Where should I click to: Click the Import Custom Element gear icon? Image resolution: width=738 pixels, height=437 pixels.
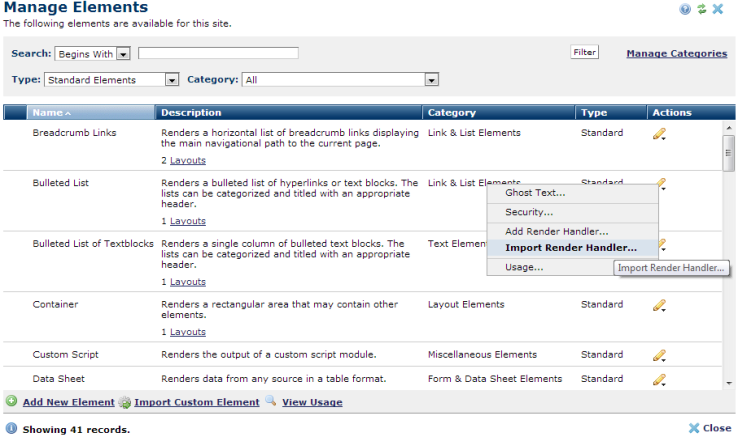click(x=125, y=402)
